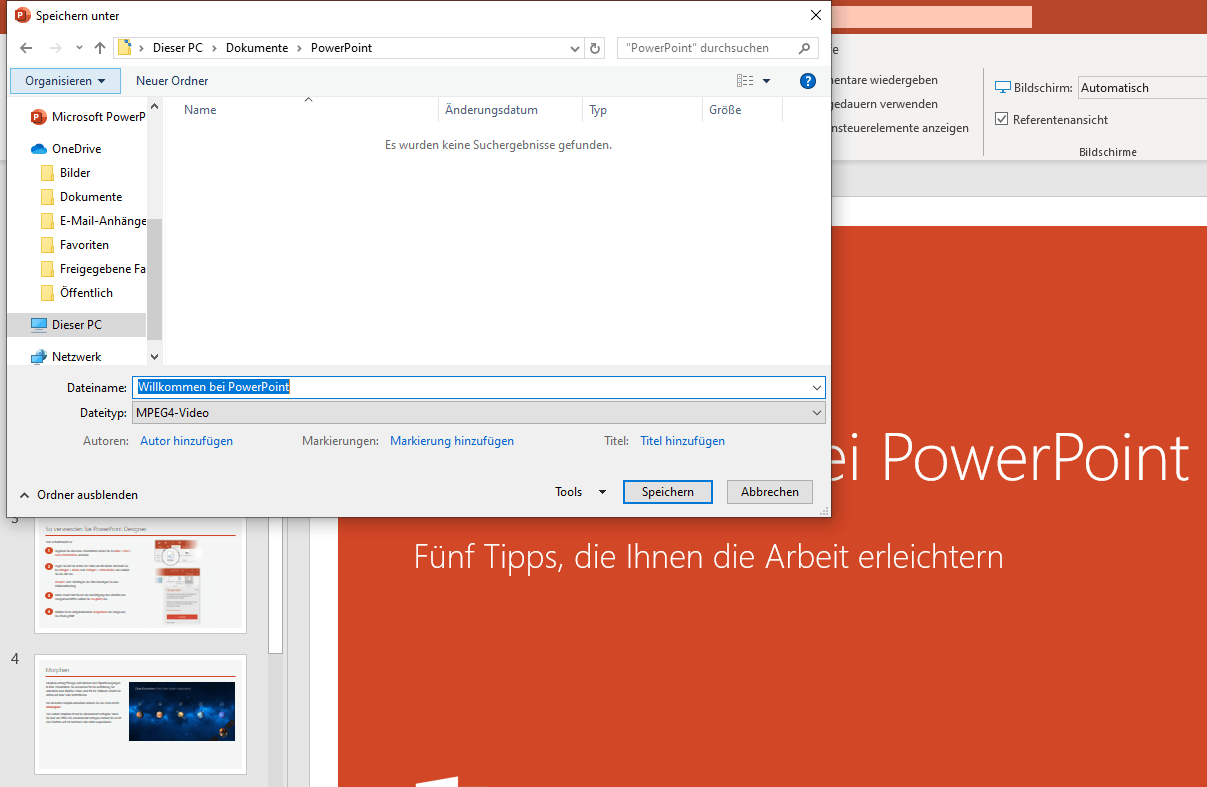This screenshot has width=1207, height=787.
Task: Click navigation pane scroll down arrow
Action: point(154,356)
